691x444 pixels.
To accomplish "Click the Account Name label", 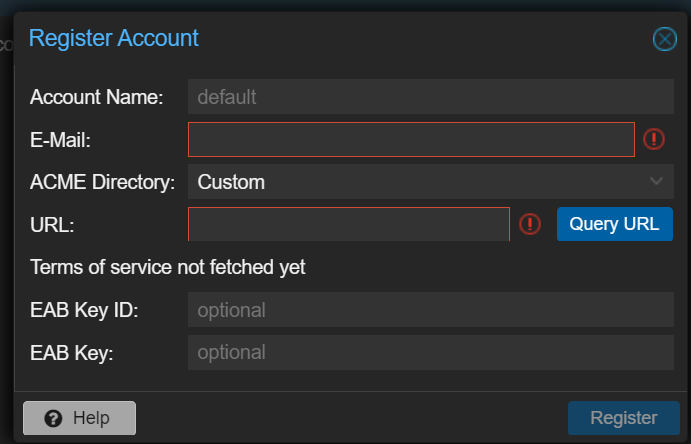I will point(97,98).
